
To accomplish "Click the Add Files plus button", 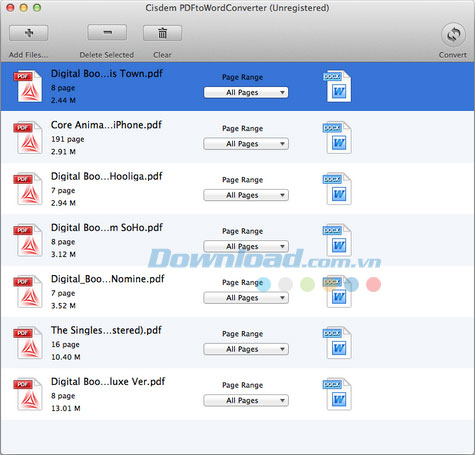I will click(x=29, y=33).
